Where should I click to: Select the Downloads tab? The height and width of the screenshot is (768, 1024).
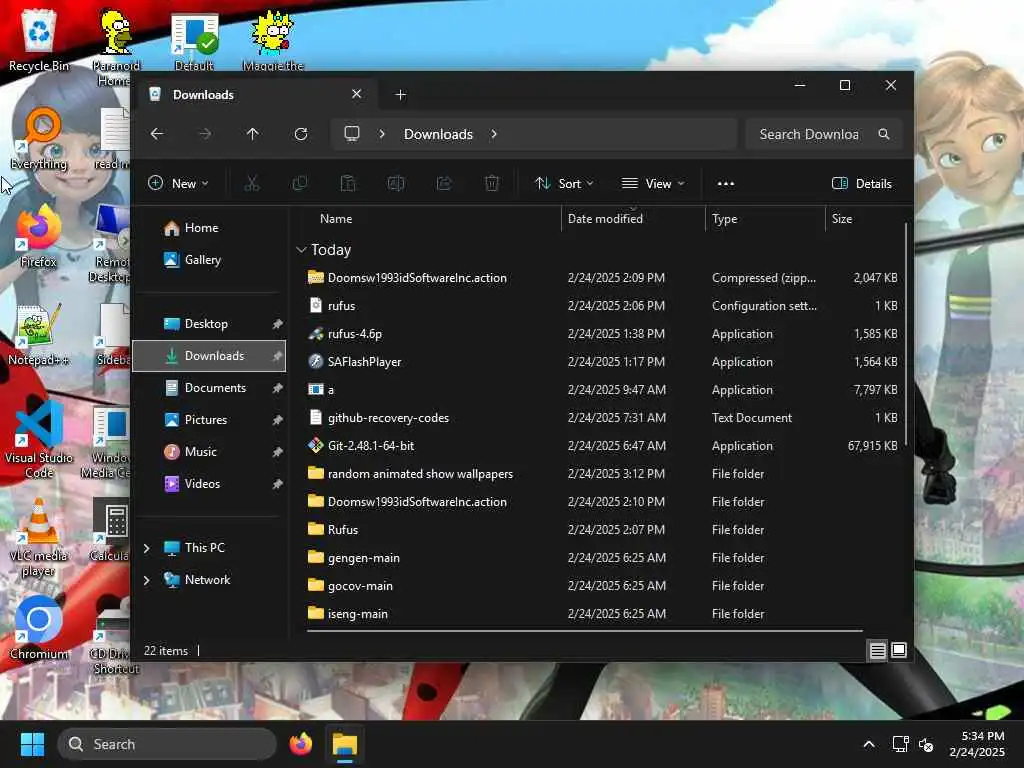tap(254, 95)
